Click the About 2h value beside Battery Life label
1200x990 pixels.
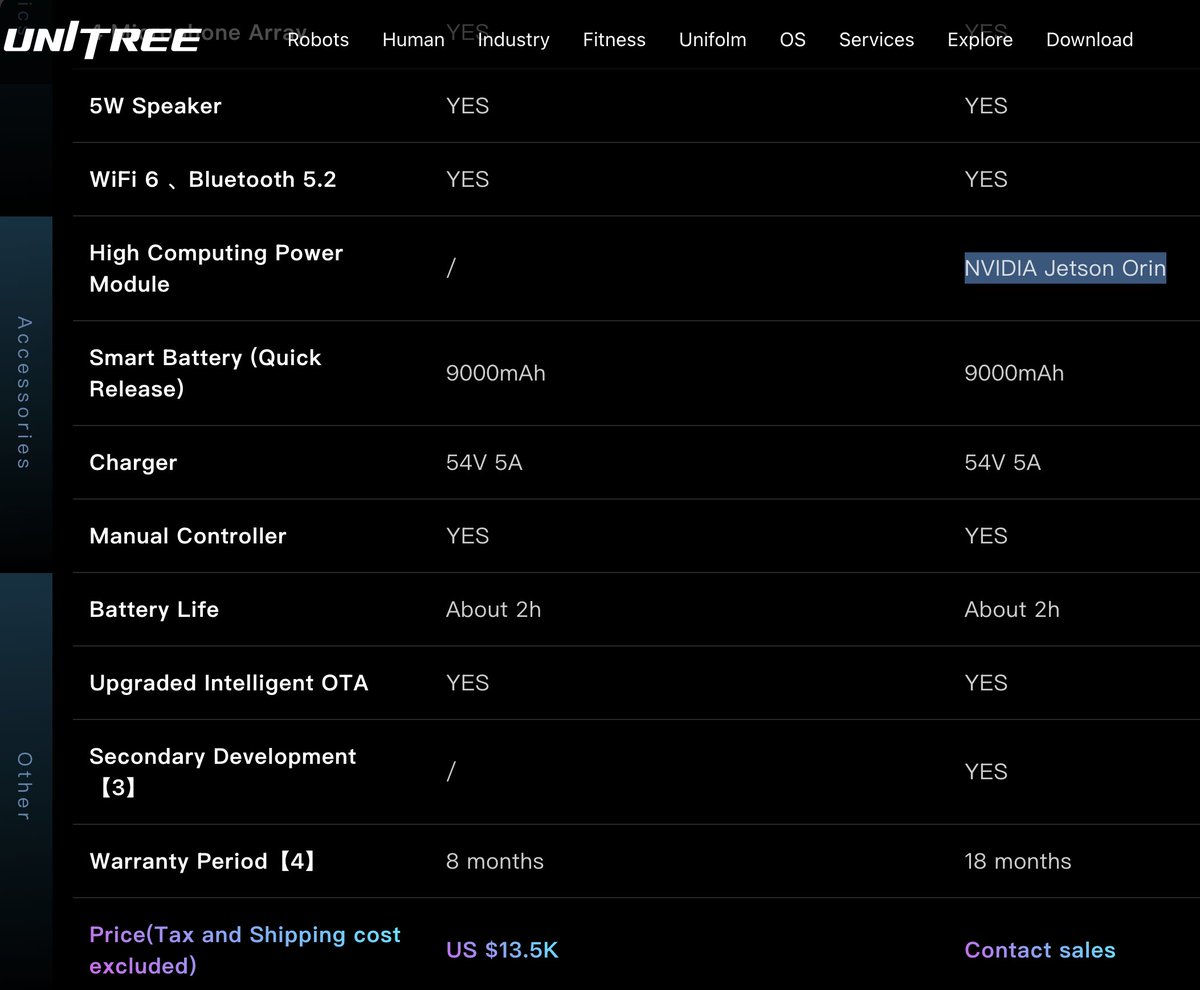pos(493,609)
